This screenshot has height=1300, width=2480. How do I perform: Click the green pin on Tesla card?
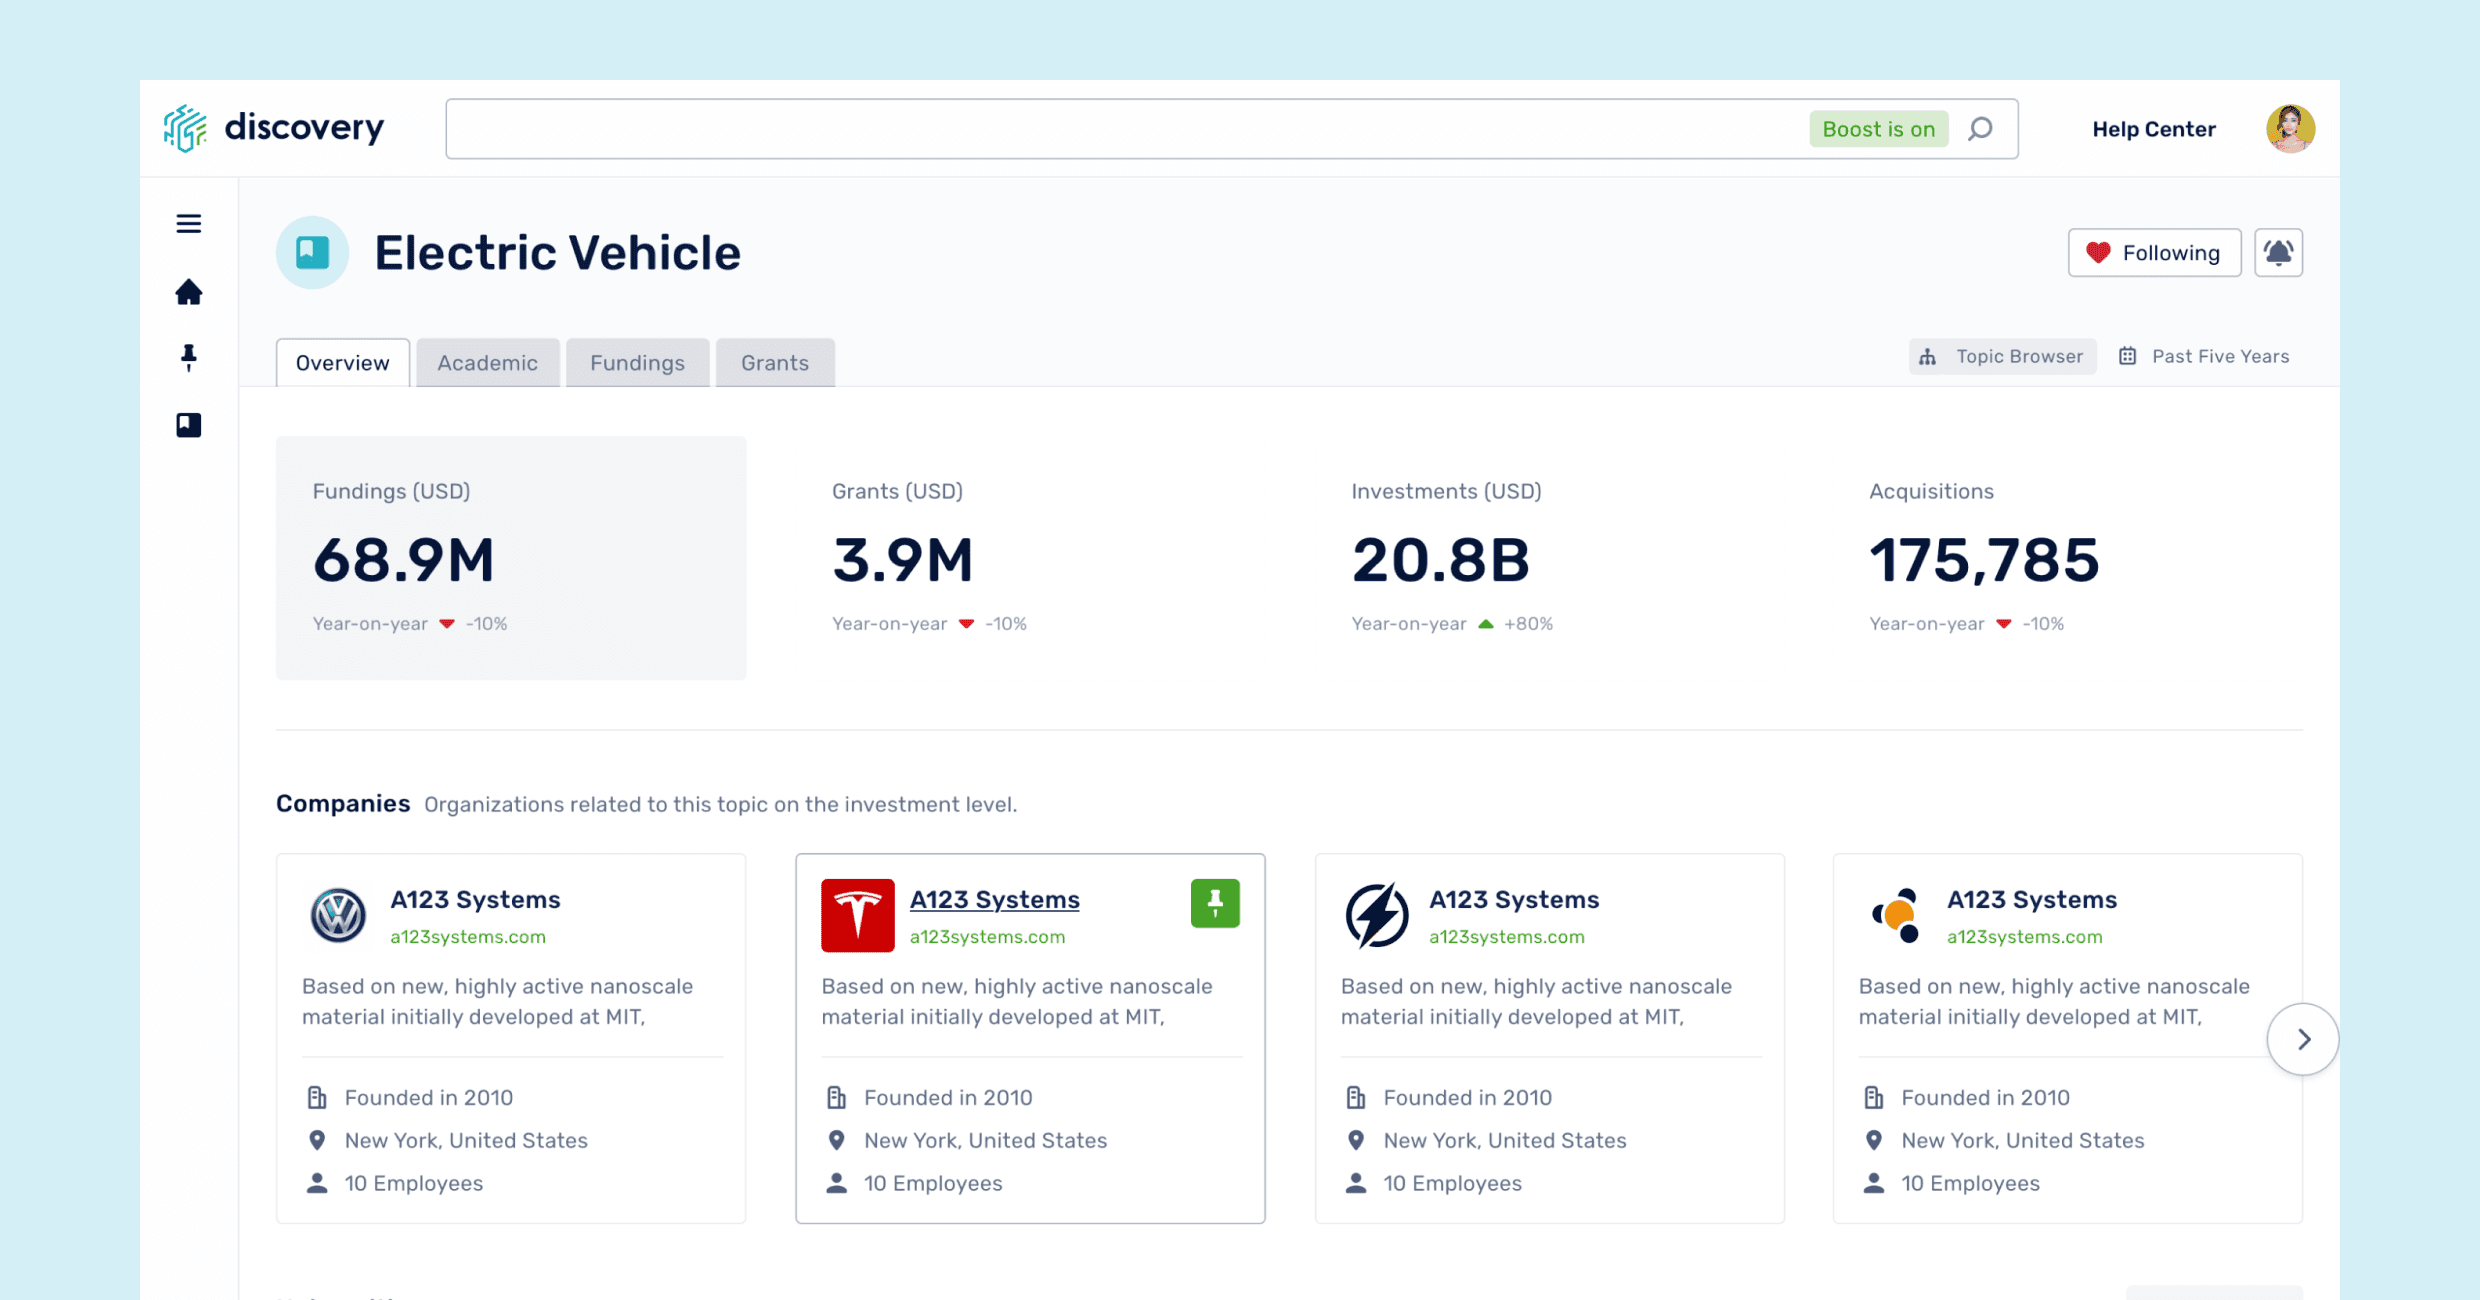[x=1214, y=903]
